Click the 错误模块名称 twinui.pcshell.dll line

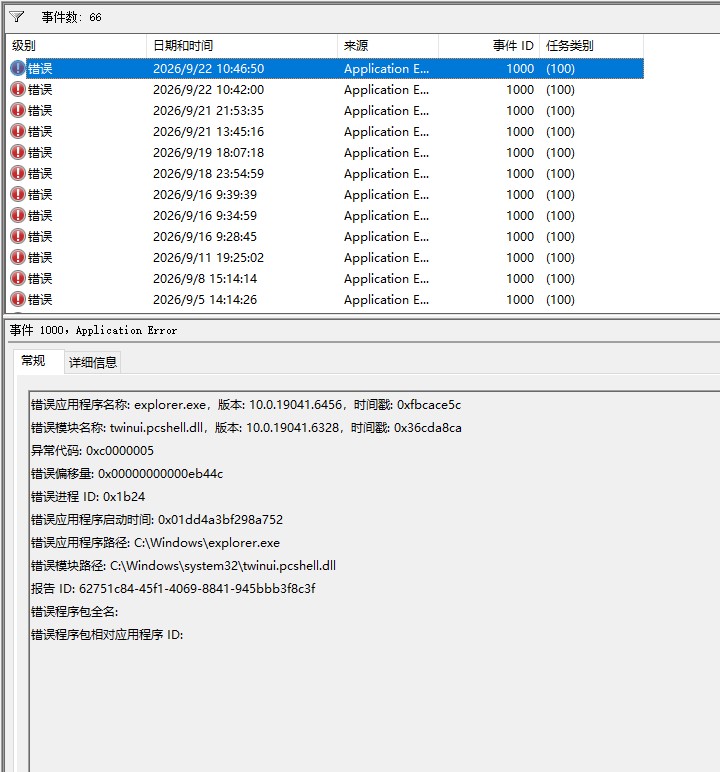tap(246, 427)
